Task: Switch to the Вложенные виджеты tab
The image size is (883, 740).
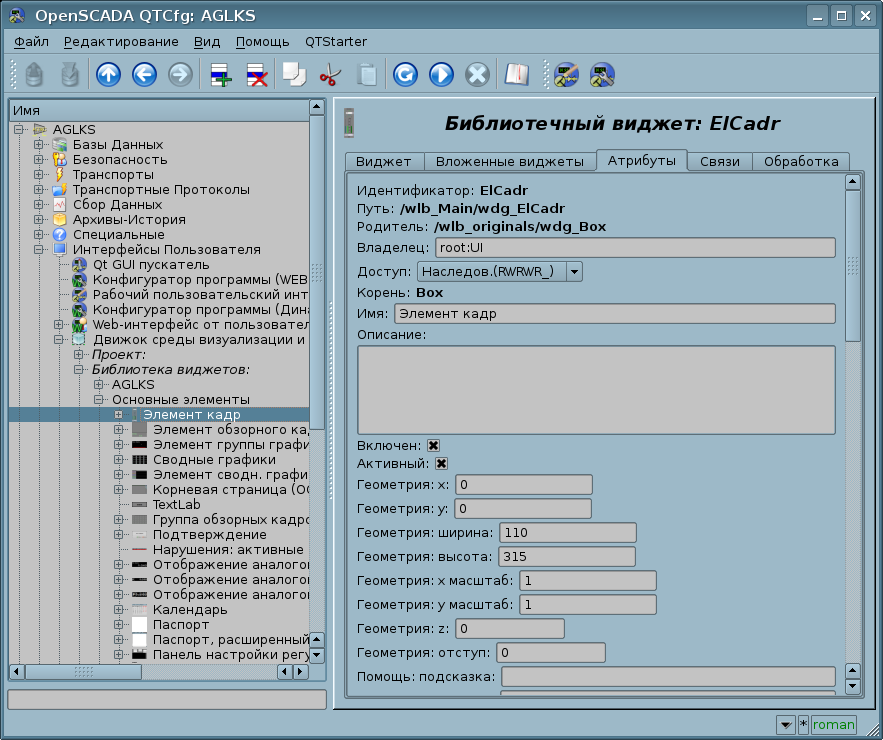Action: pyautogui.click(x=510, y=161)
